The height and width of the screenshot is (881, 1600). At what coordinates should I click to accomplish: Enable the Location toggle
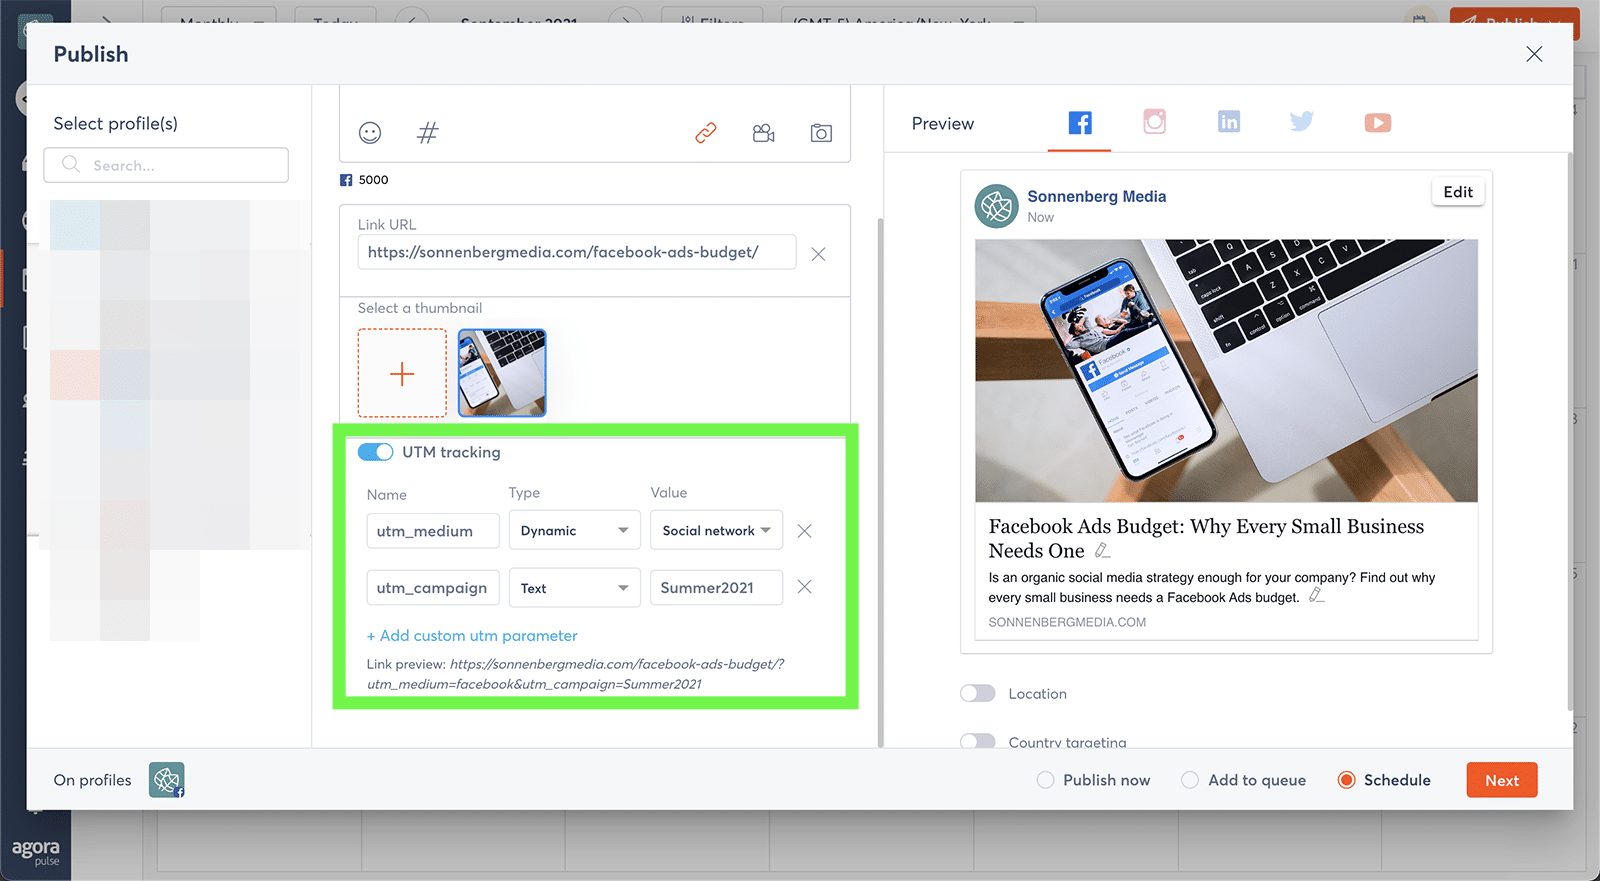coord(978,693)
